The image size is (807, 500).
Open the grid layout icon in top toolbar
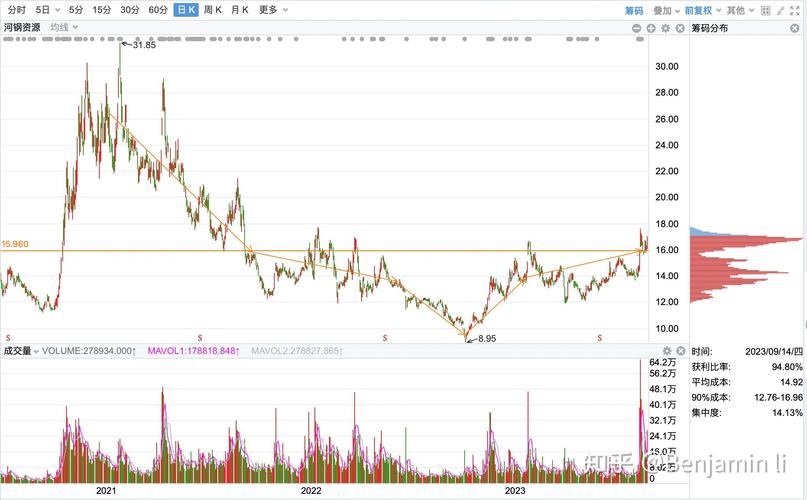[x=766, y=10]
